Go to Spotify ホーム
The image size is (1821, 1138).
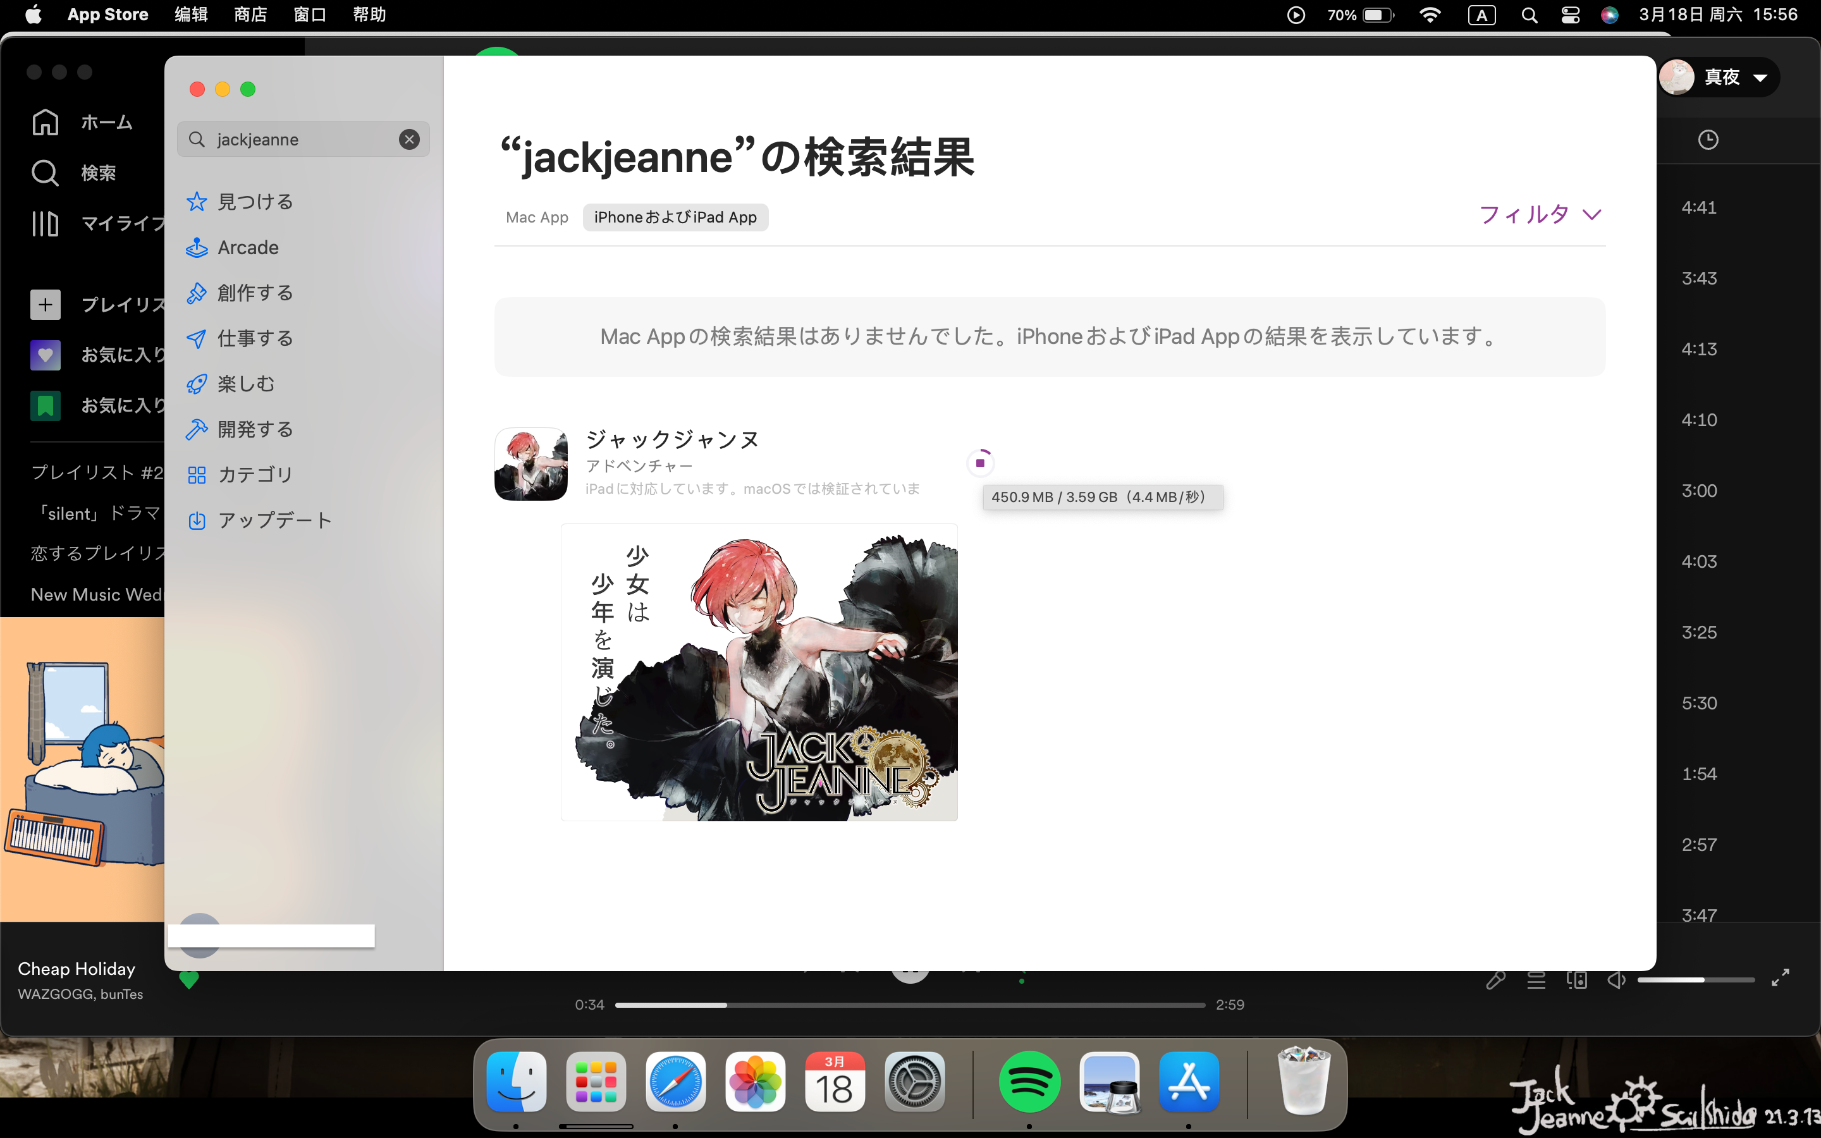click(x=84, y=122)
